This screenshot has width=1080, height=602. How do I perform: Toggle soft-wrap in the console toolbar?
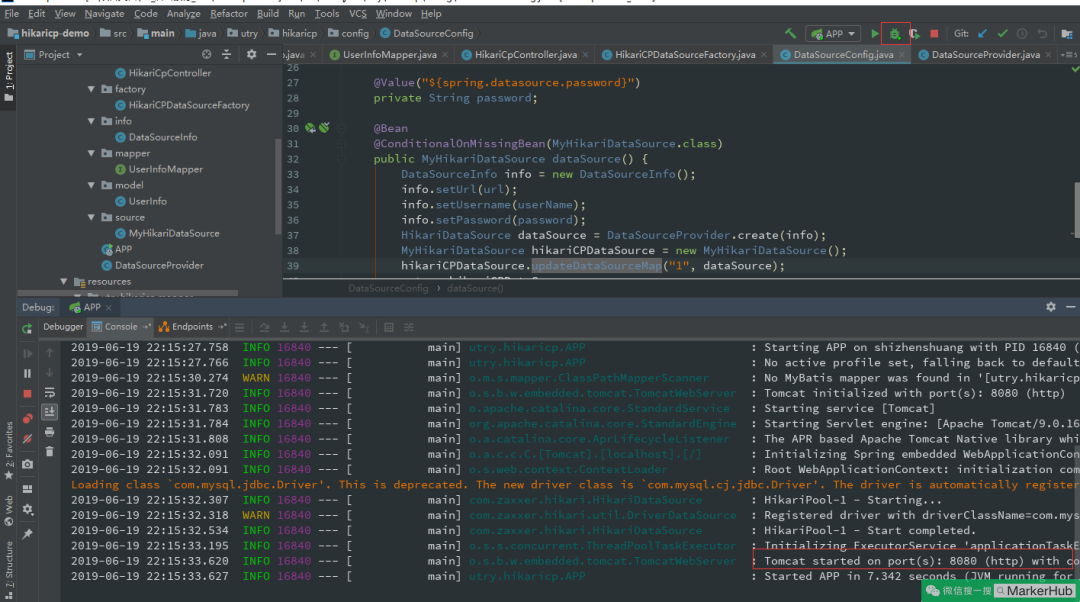pyautogui.click(x=49, y=391)
